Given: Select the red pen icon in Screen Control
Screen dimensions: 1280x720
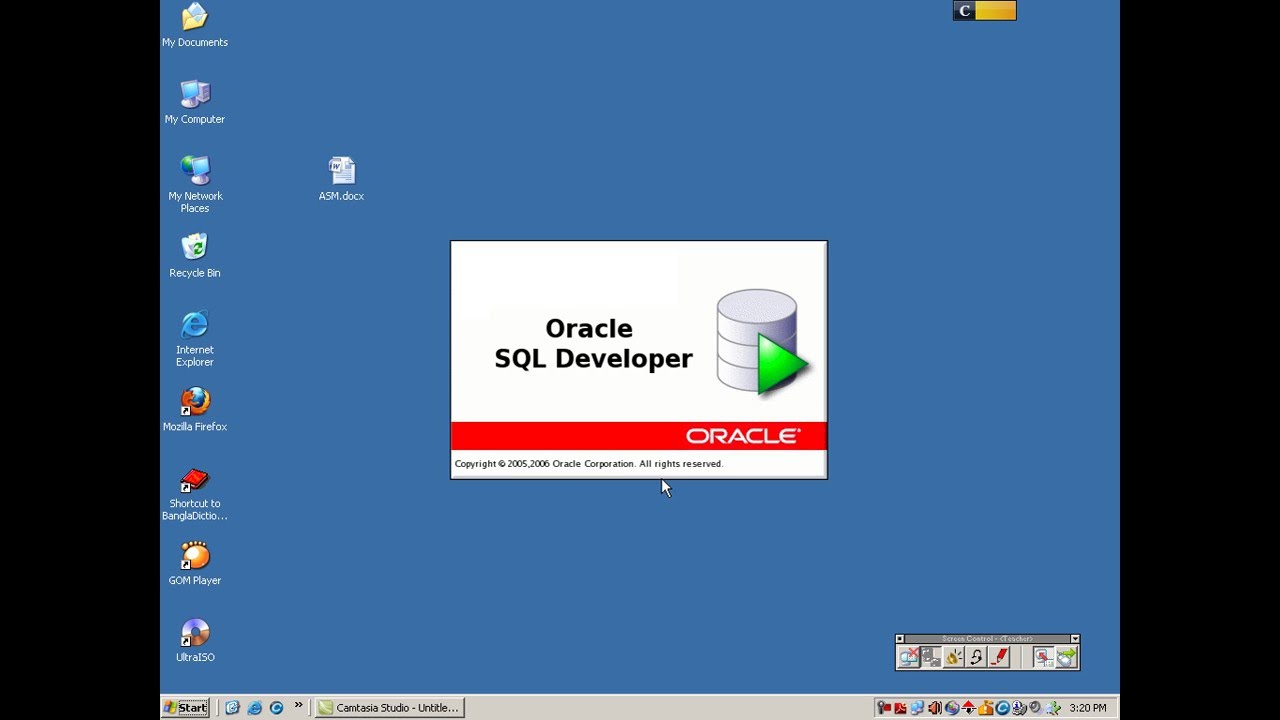Looking at the screenshot, I should tap(999, 657).
